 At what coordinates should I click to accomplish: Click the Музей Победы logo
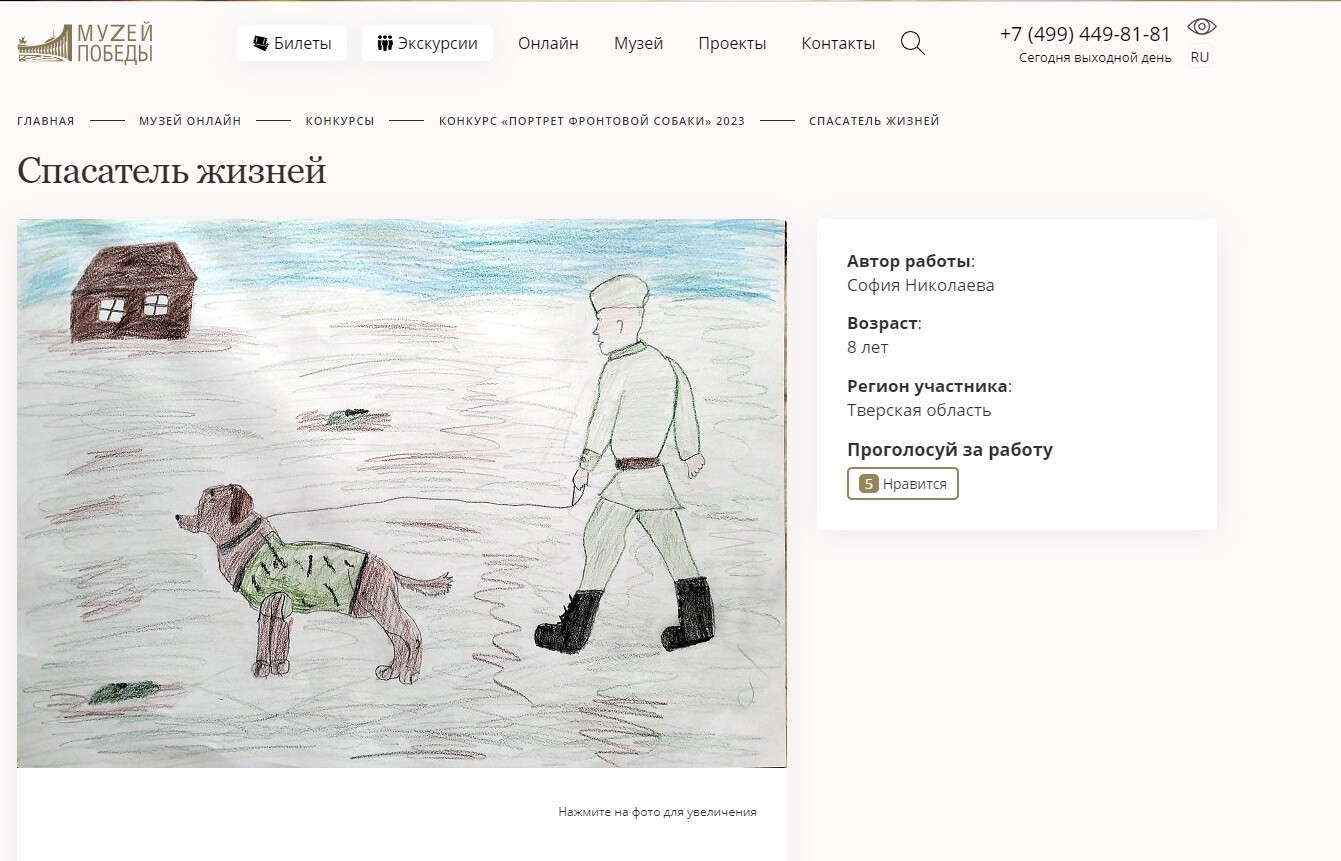point(85,43)
